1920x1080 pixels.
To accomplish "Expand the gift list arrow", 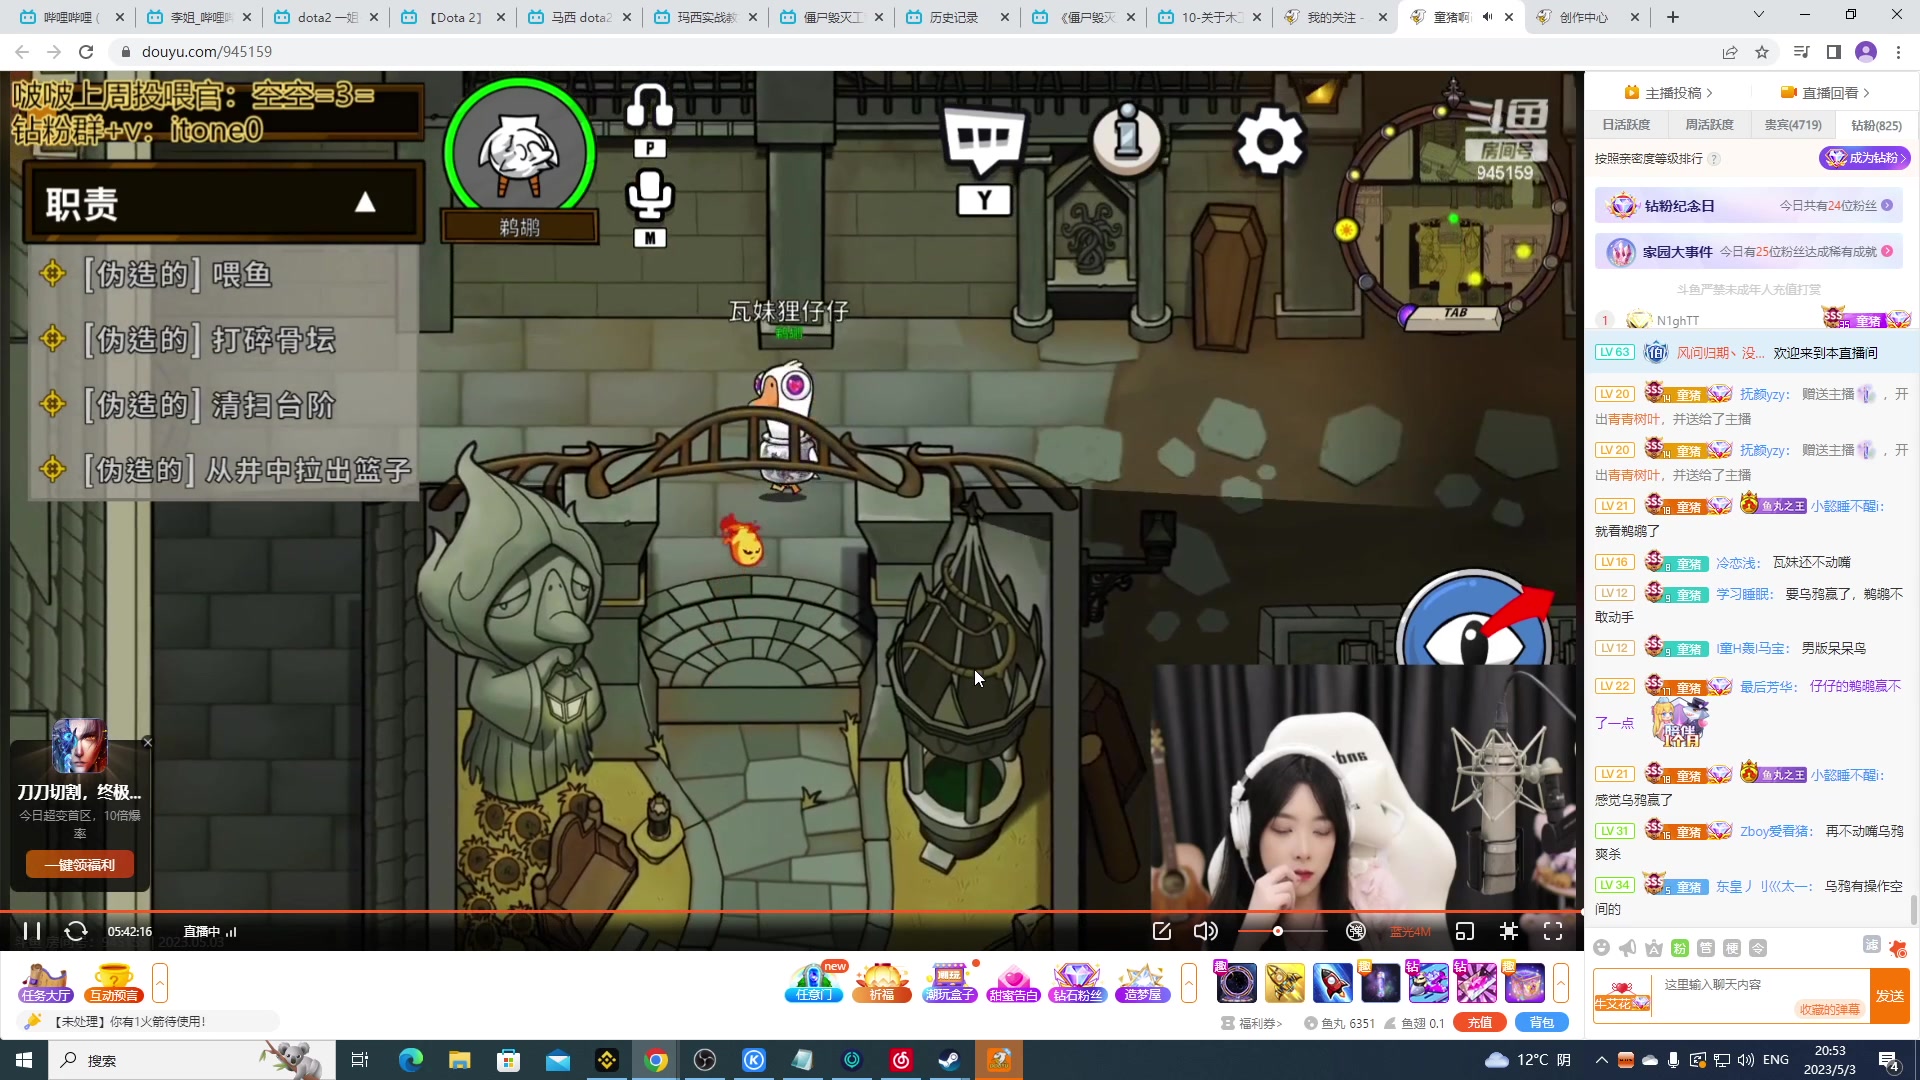I will 1561,983.
